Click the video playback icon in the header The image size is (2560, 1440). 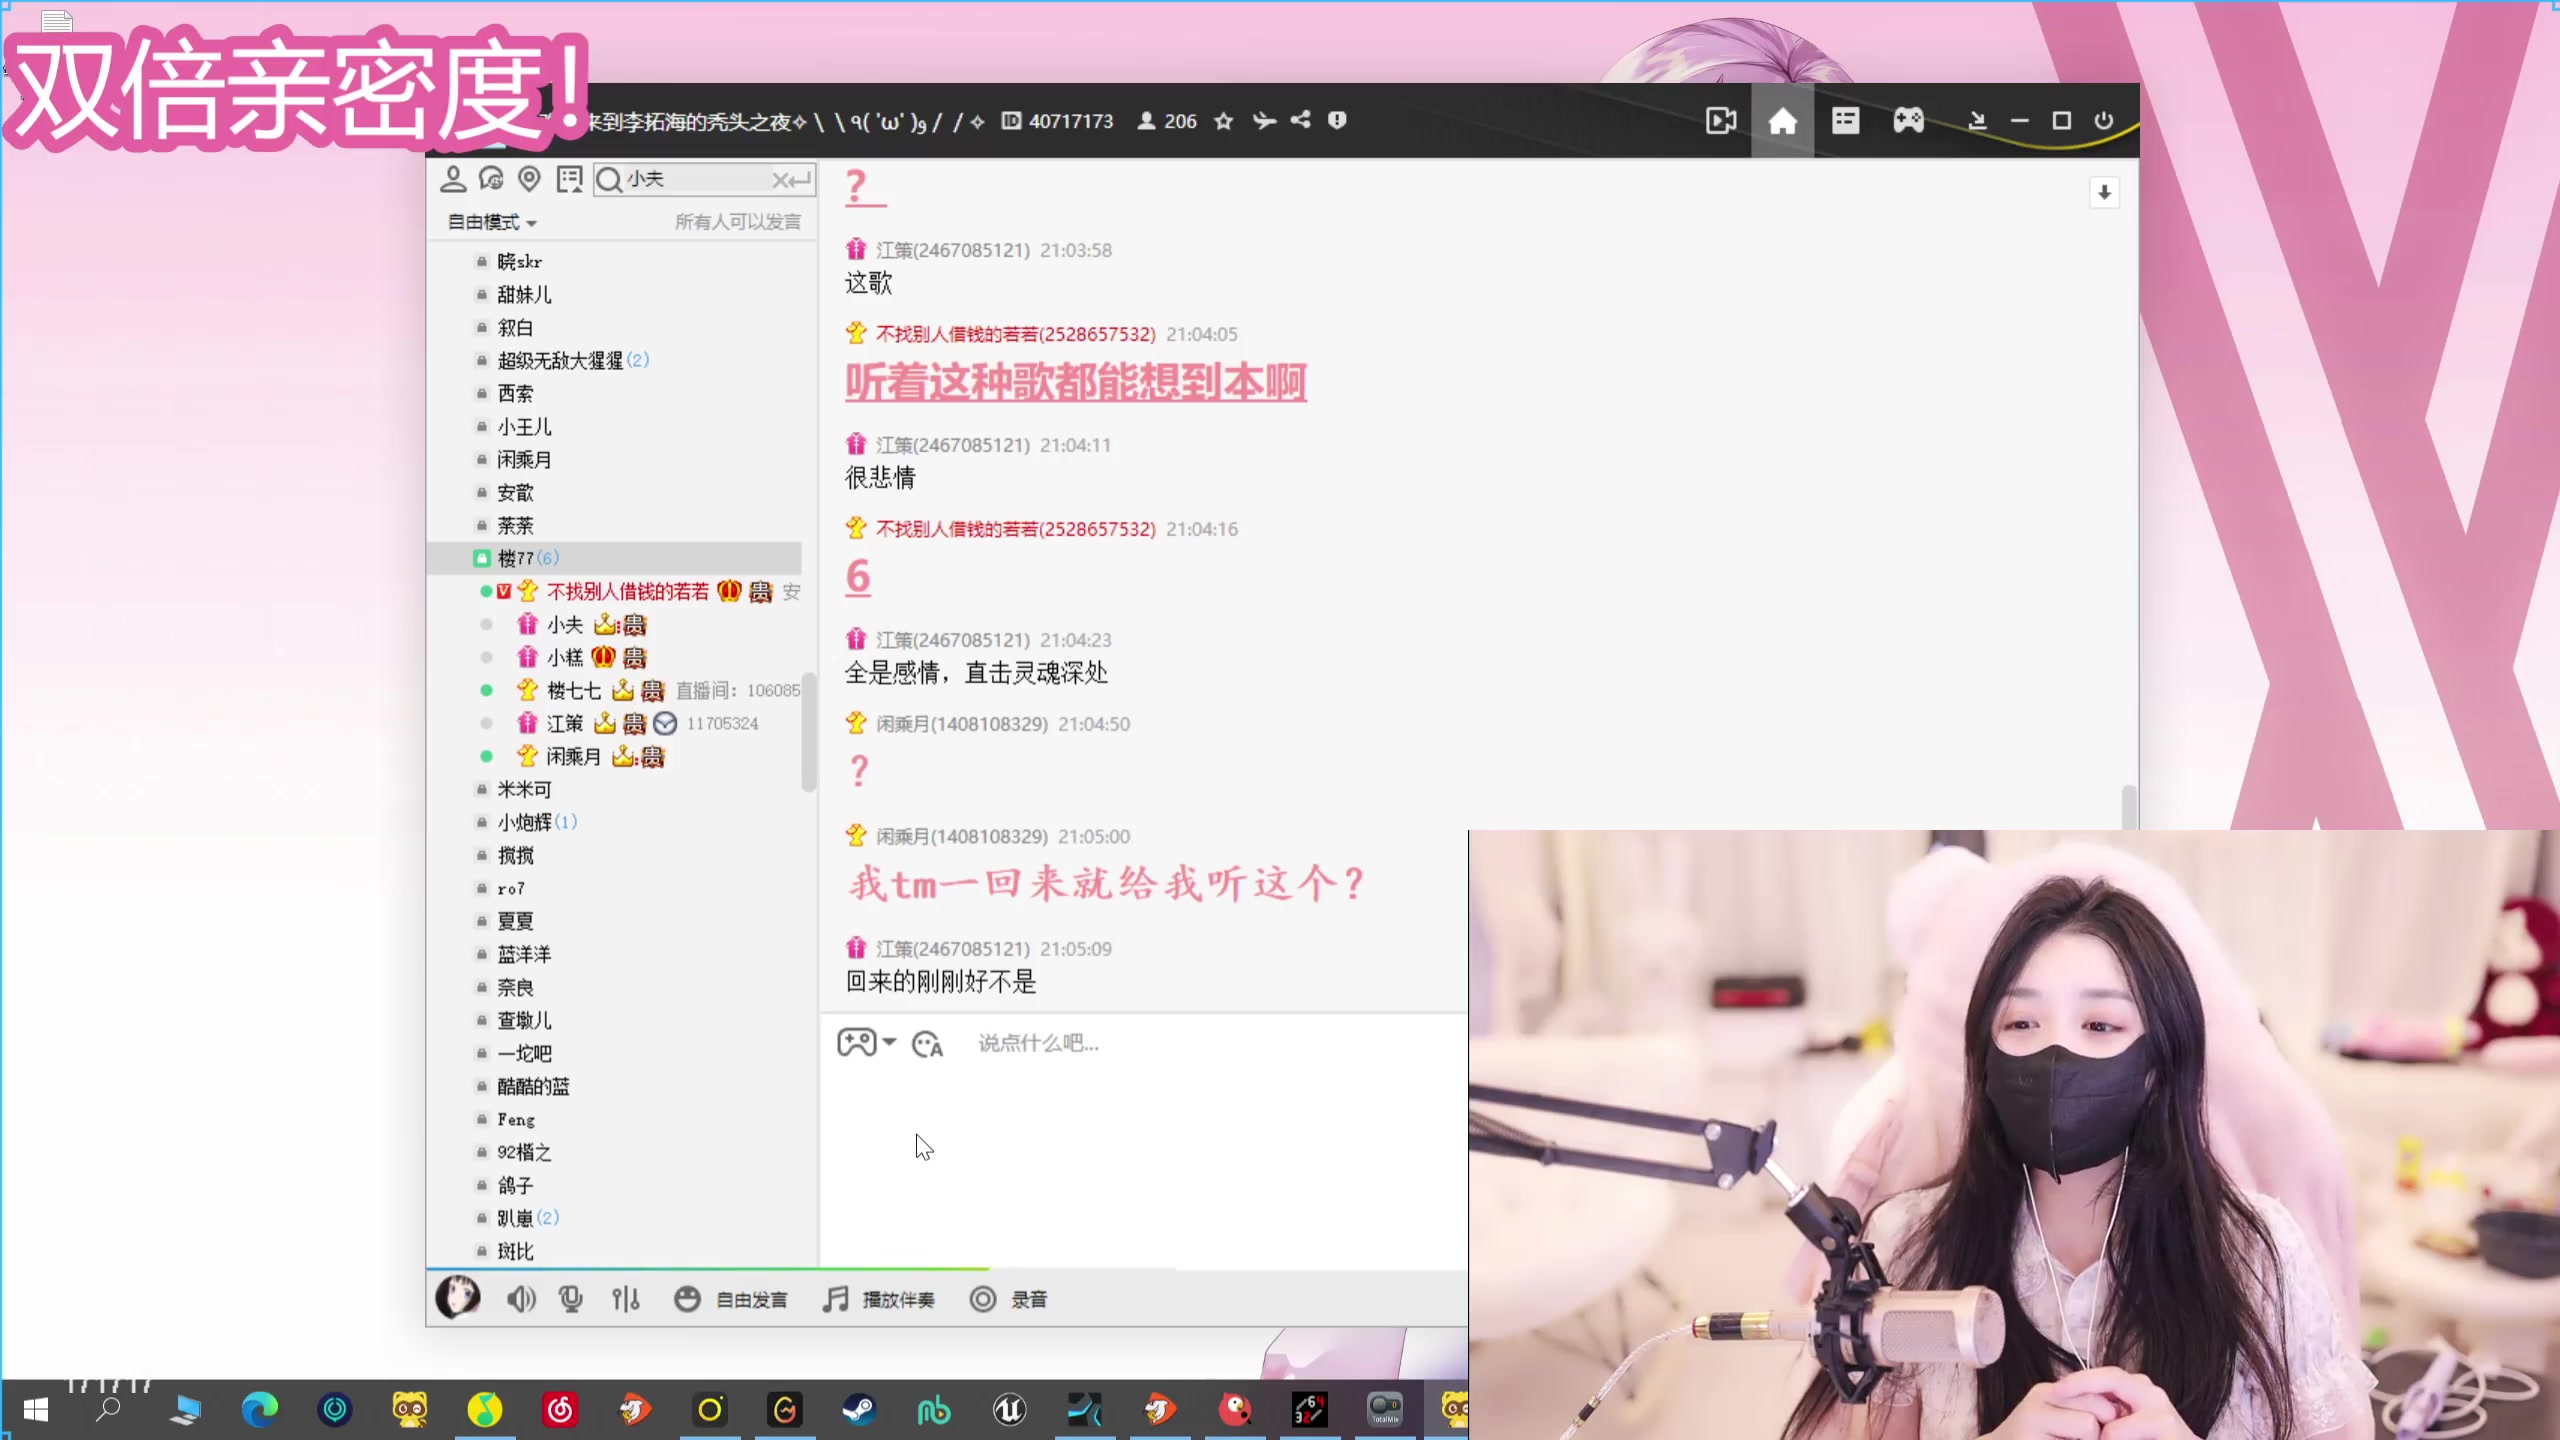tap(1720, 121)
